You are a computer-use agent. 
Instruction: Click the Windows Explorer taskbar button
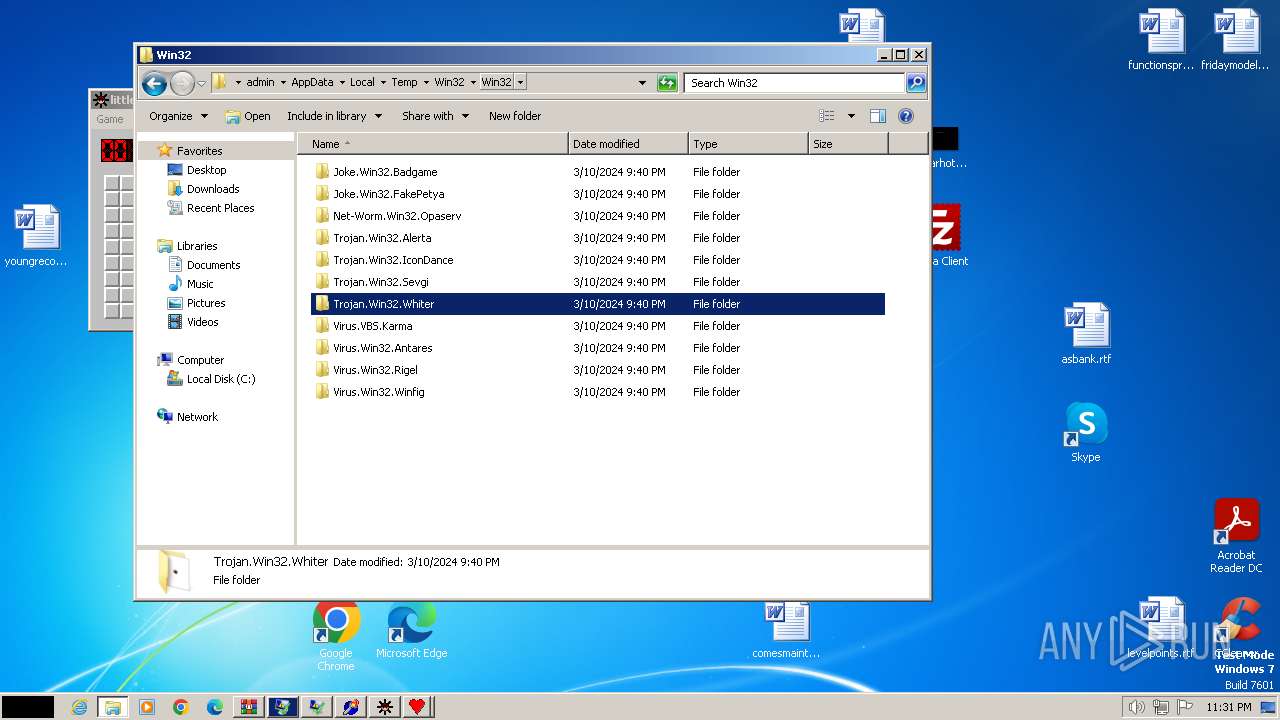113,707
